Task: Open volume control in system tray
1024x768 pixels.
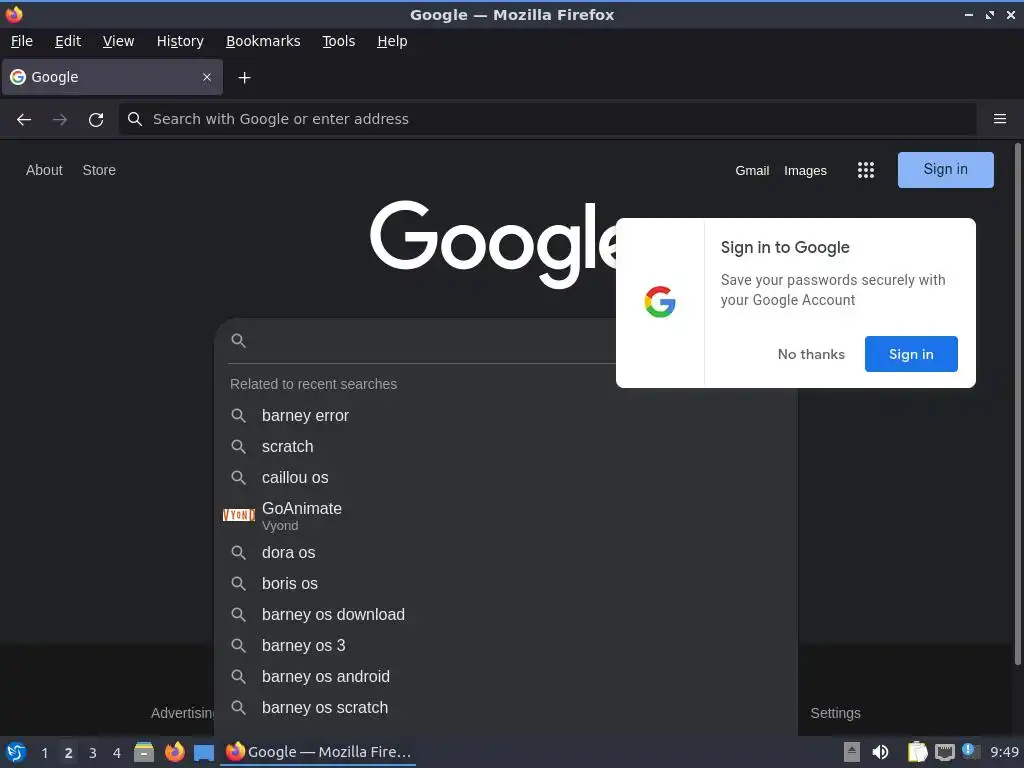Action: pos(880,752)
